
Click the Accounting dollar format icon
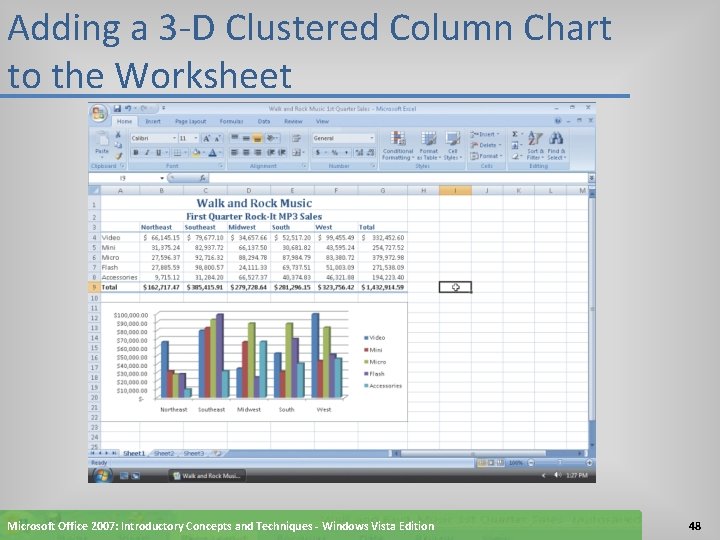(317, 152)
